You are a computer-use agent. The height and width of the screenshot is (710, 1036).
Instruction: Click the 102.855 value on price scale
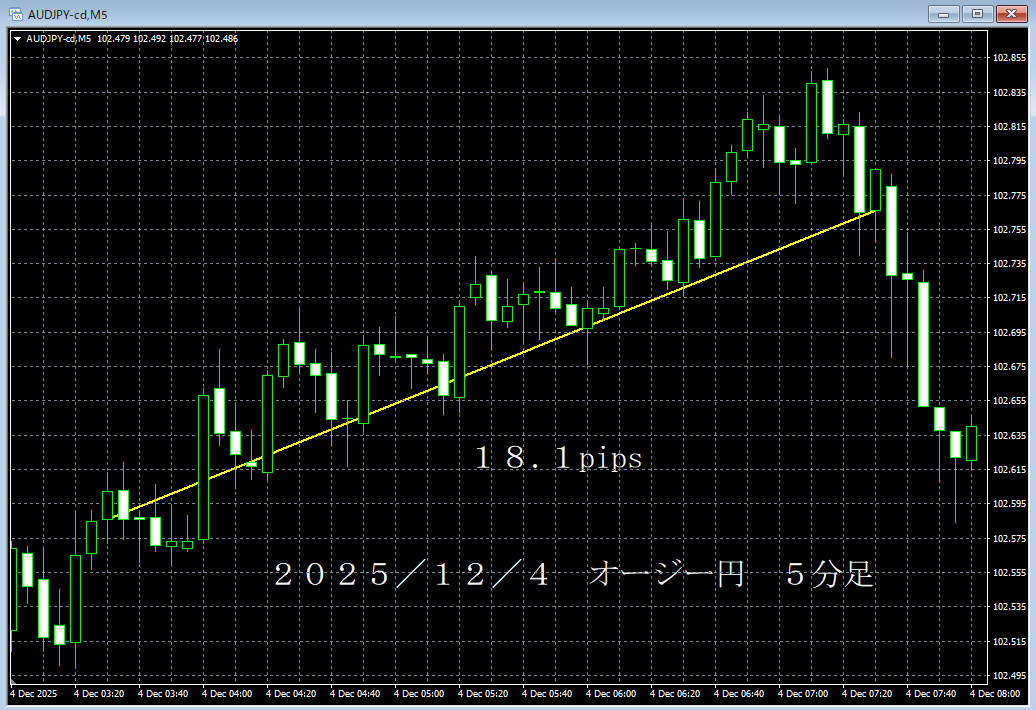pos(1011,59)
